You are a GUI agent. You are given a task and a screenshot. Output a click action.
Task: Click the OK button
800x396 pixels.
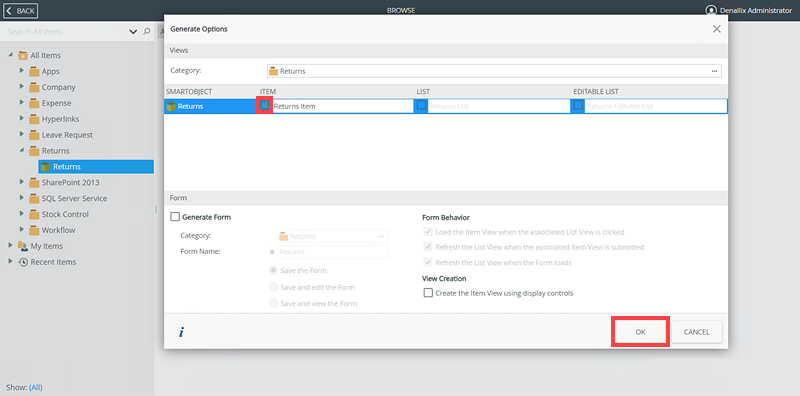(640, 332)
